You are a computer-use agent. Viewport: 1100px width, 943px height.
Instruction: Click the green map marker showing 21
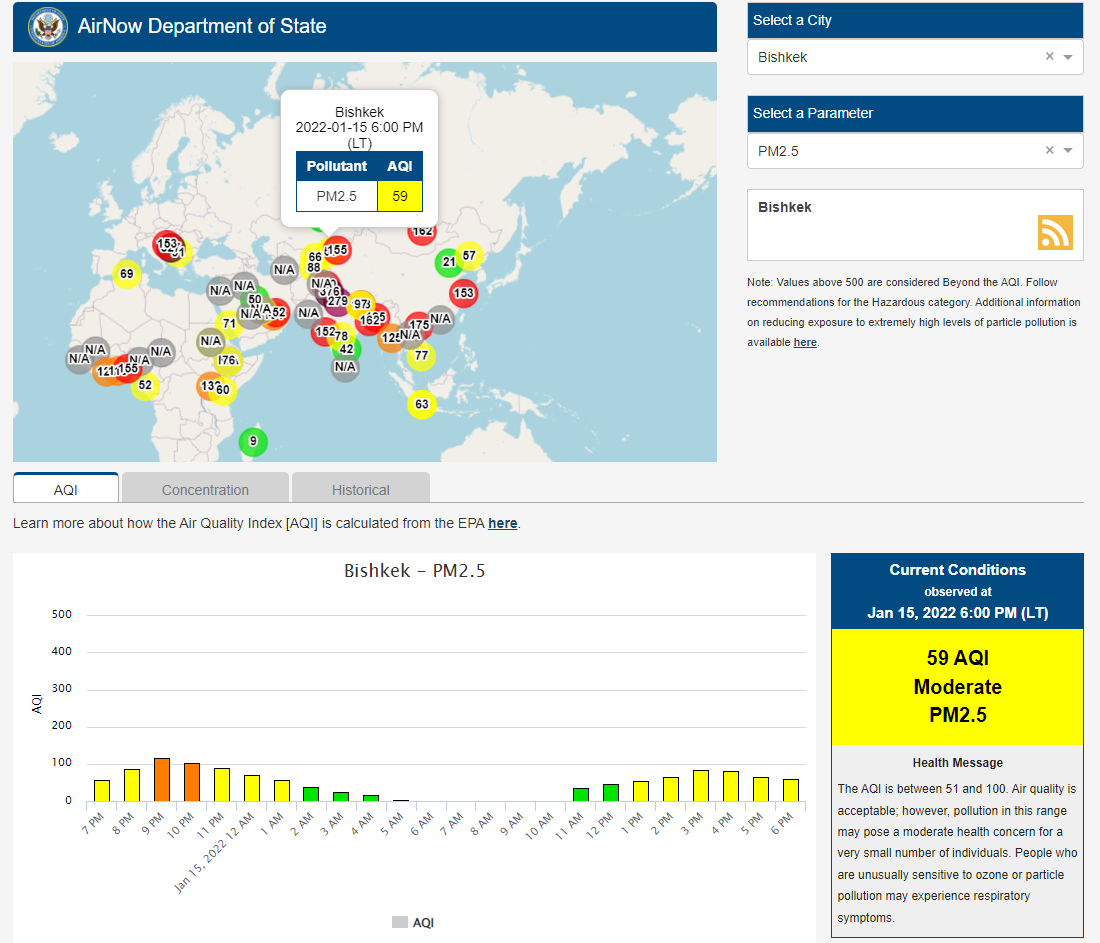pos(448,262)
